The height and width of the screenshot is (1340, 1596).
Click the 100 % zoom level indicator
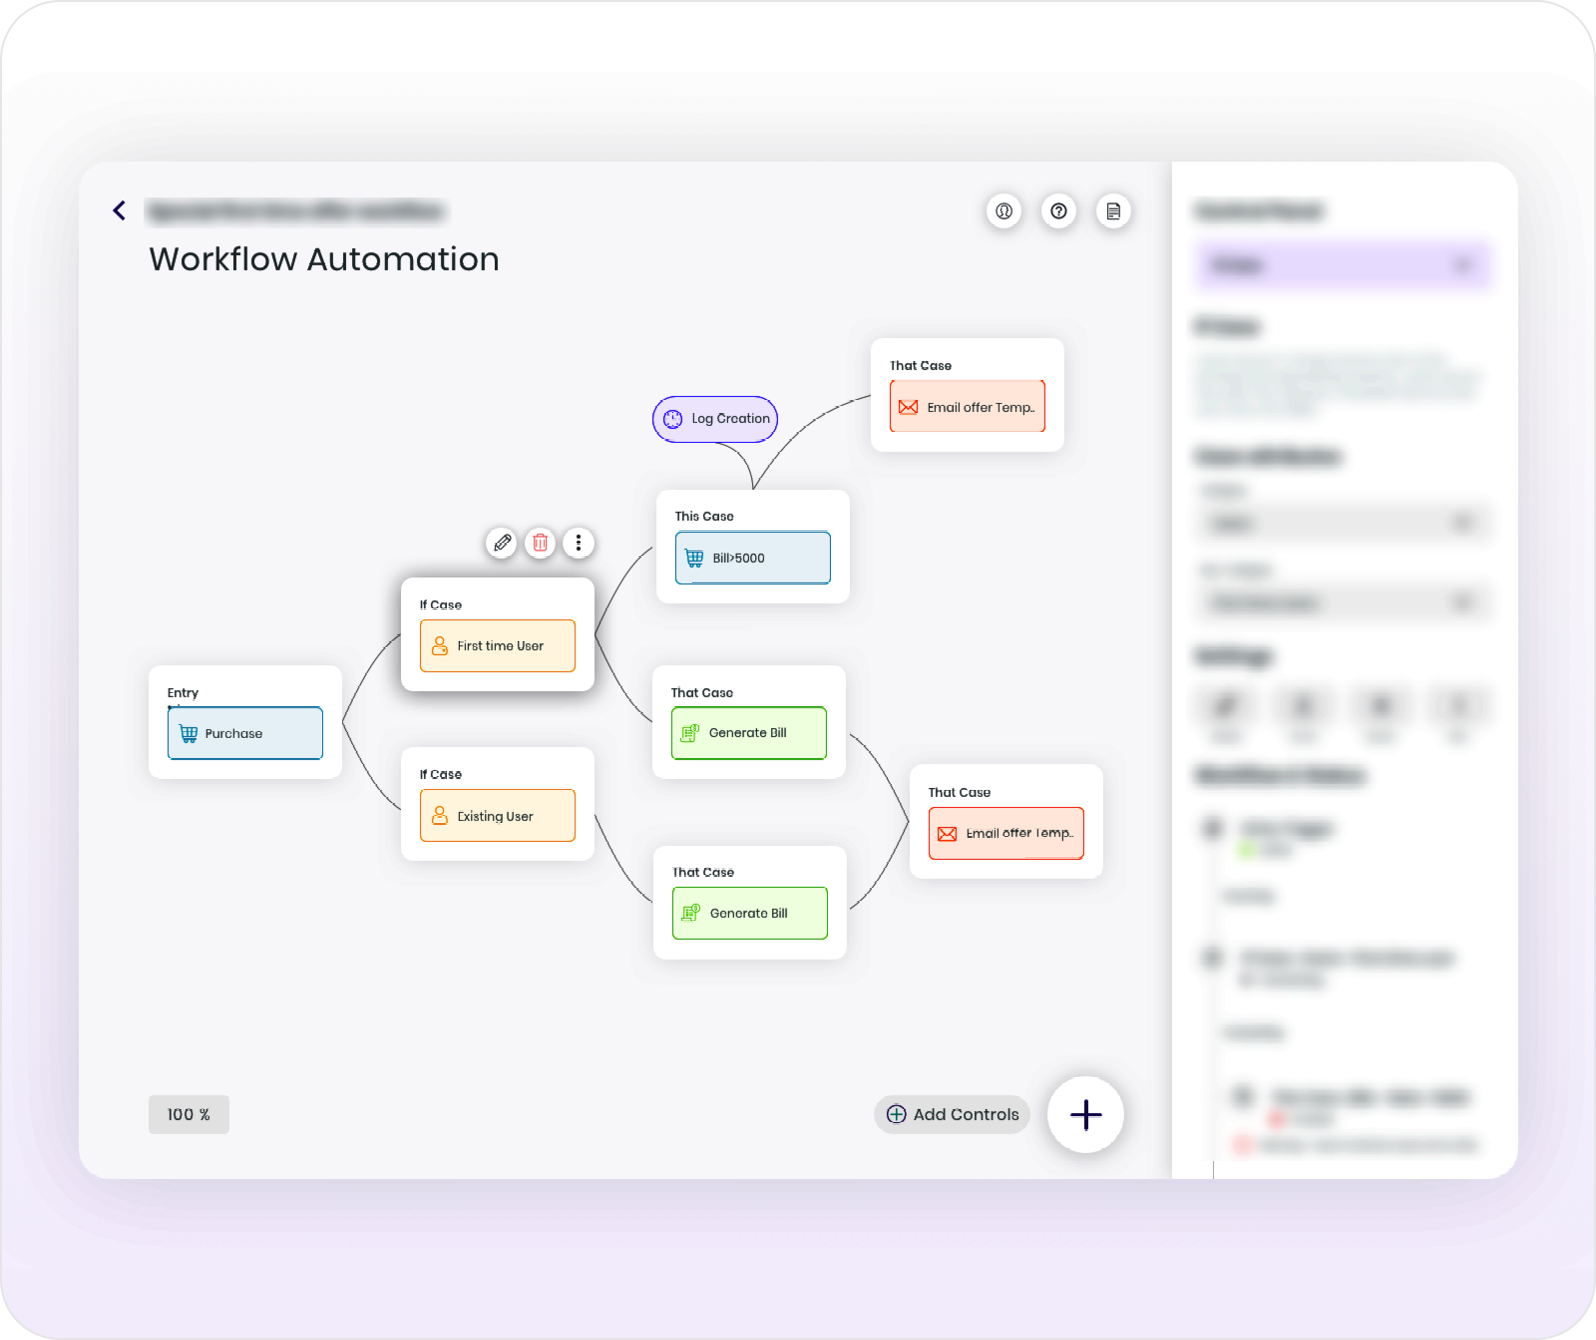[189, 1114]
